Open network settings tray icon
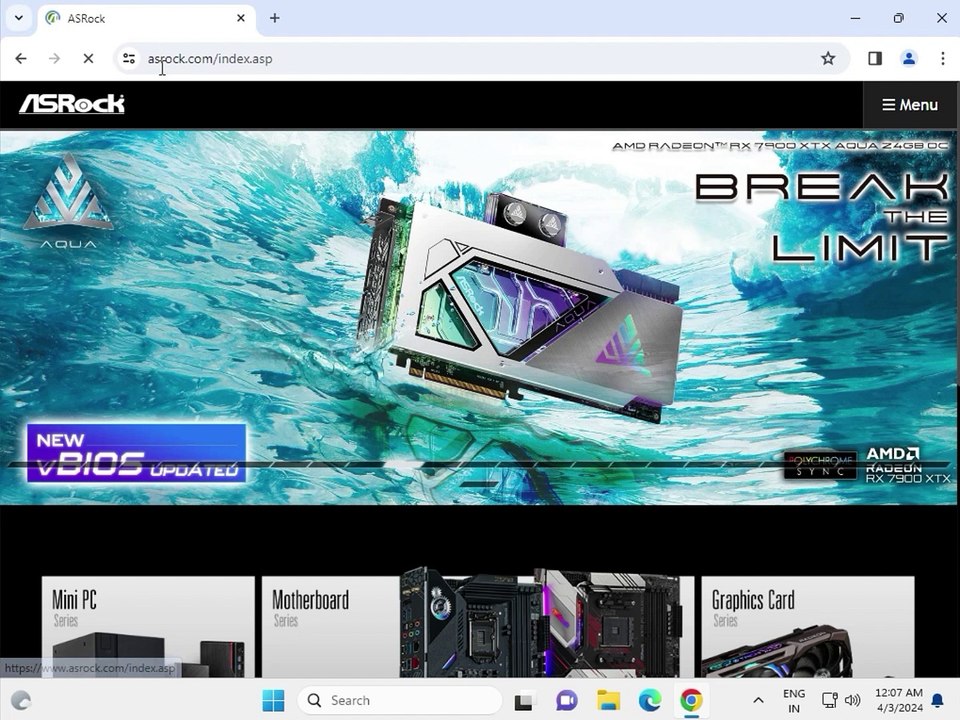Image resolution: width=960 pixels, height=720 pixels. [830, 700]
